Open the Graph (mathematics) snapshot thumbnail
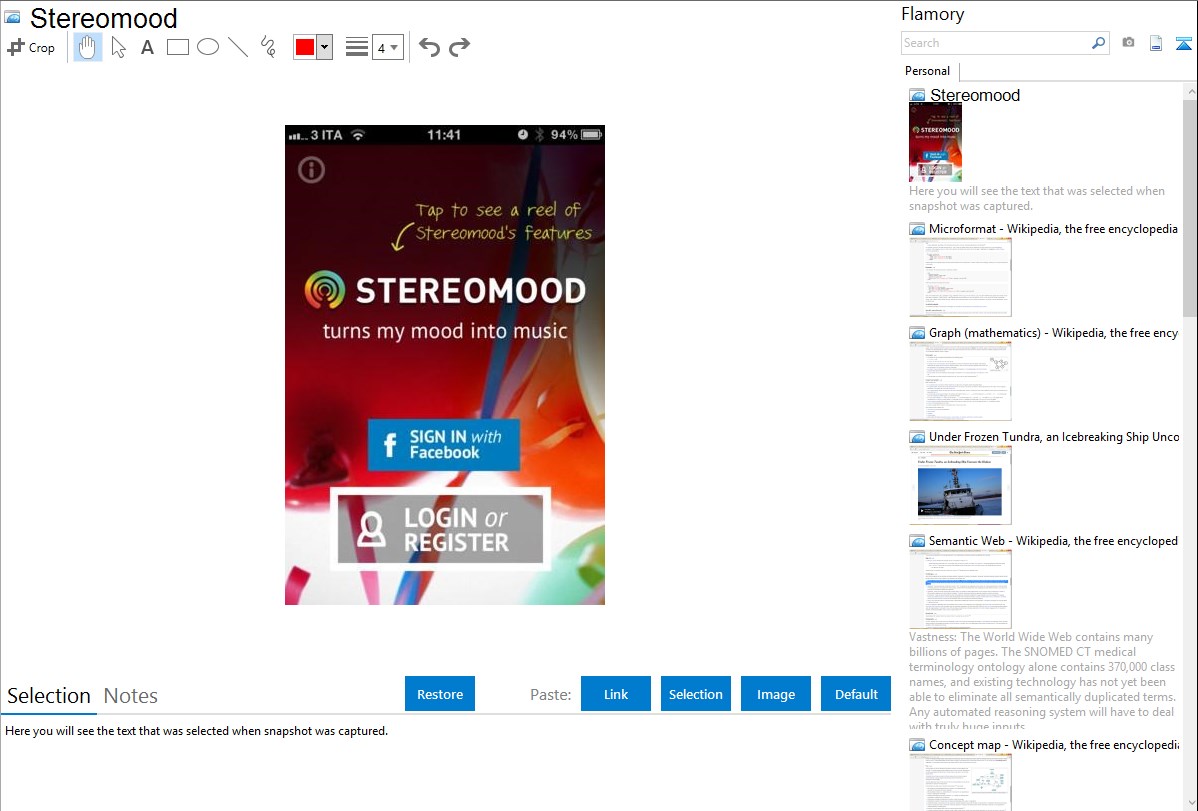 [x=960, y=381]
